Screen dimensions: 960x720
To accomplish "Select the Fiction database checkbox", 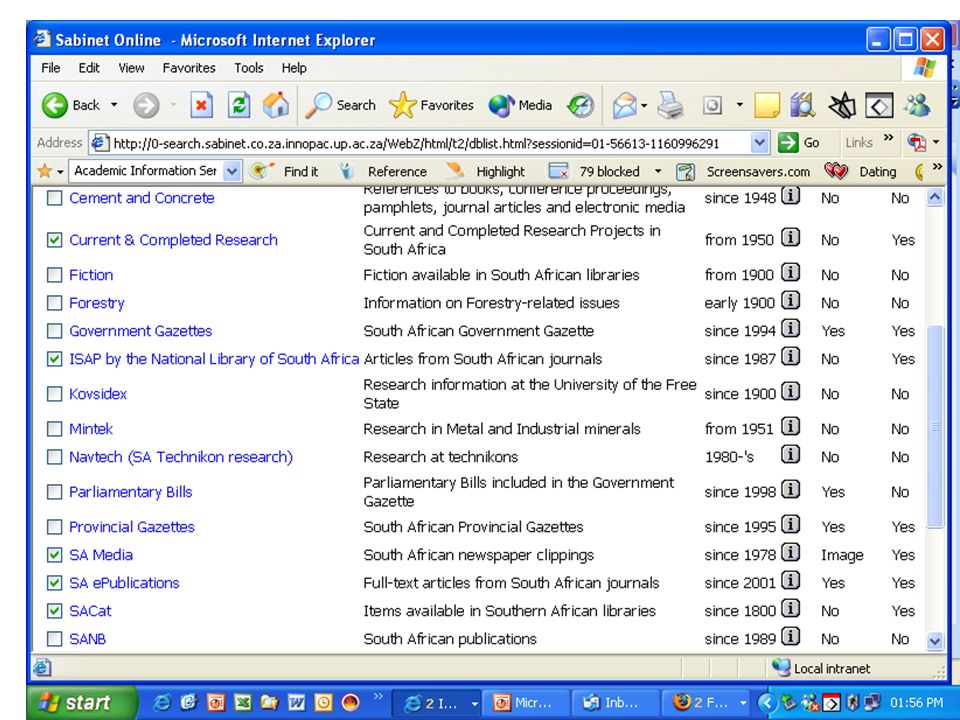I will point(54,275).
